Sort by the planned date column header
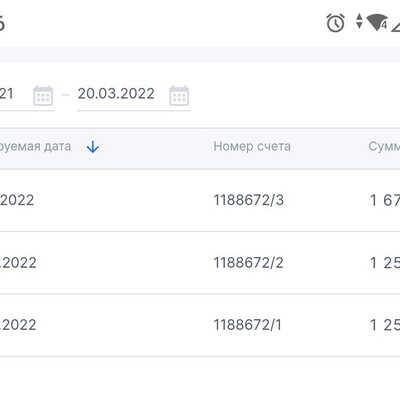The width and height of the screenshot is (400, 400). (x=35, y=146)
